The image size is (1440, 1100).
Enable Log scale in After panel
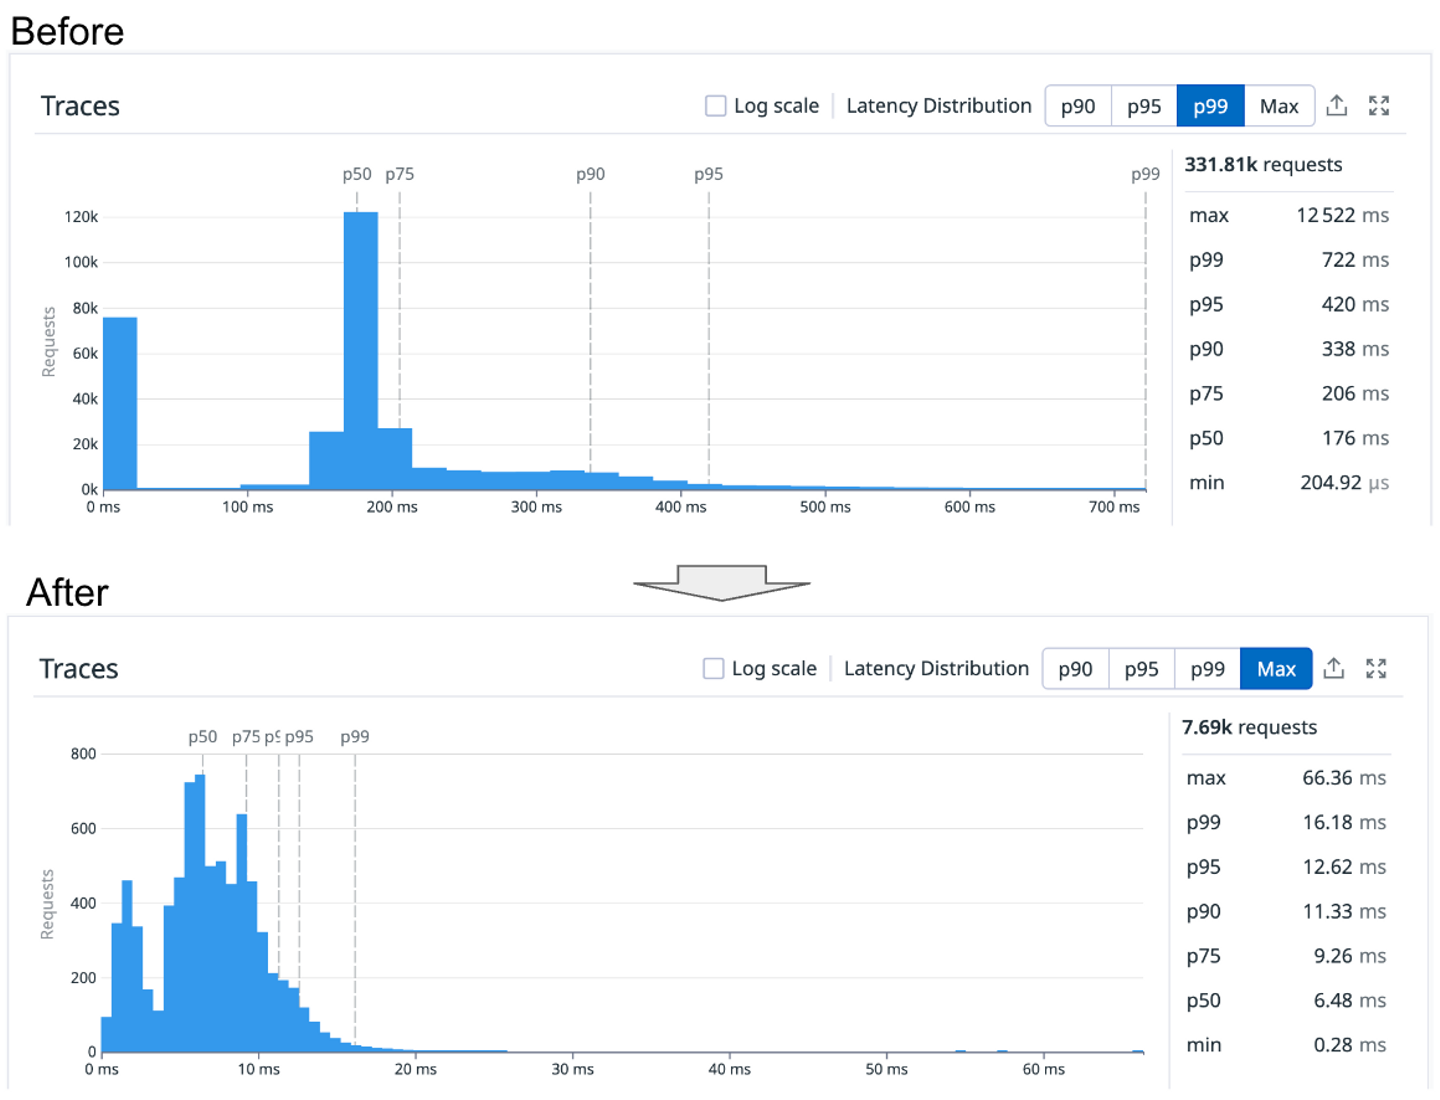pyautogui.click(x=713, y=668)
